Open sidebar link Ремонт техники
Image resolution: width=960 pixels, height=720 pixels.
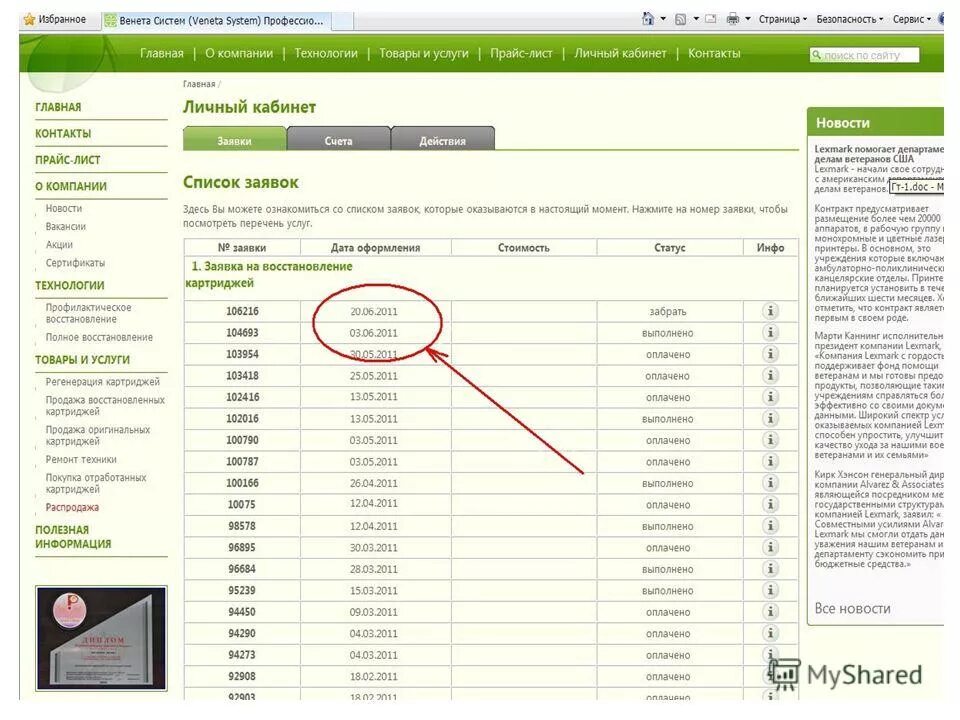click(x=81, y=459)
